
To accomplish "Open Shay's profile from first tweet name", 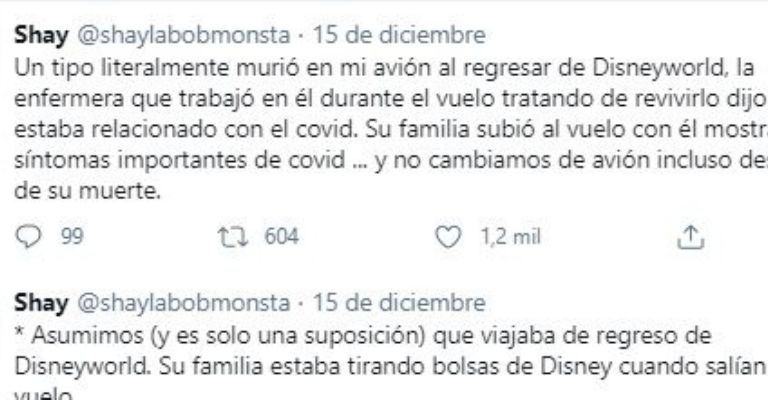I will coord(36,38).
